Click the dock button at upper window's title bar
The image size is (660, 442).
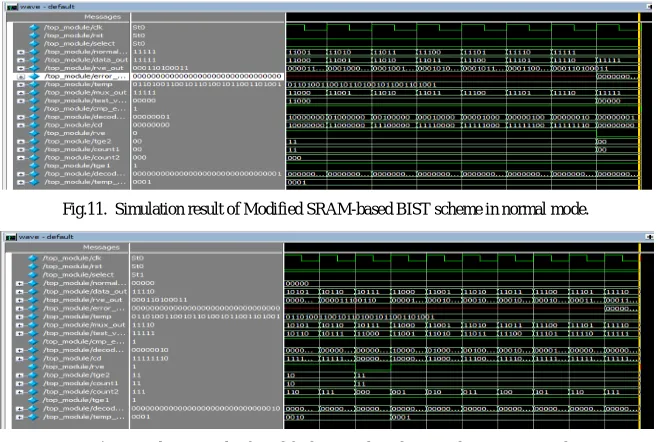point(649,7)
